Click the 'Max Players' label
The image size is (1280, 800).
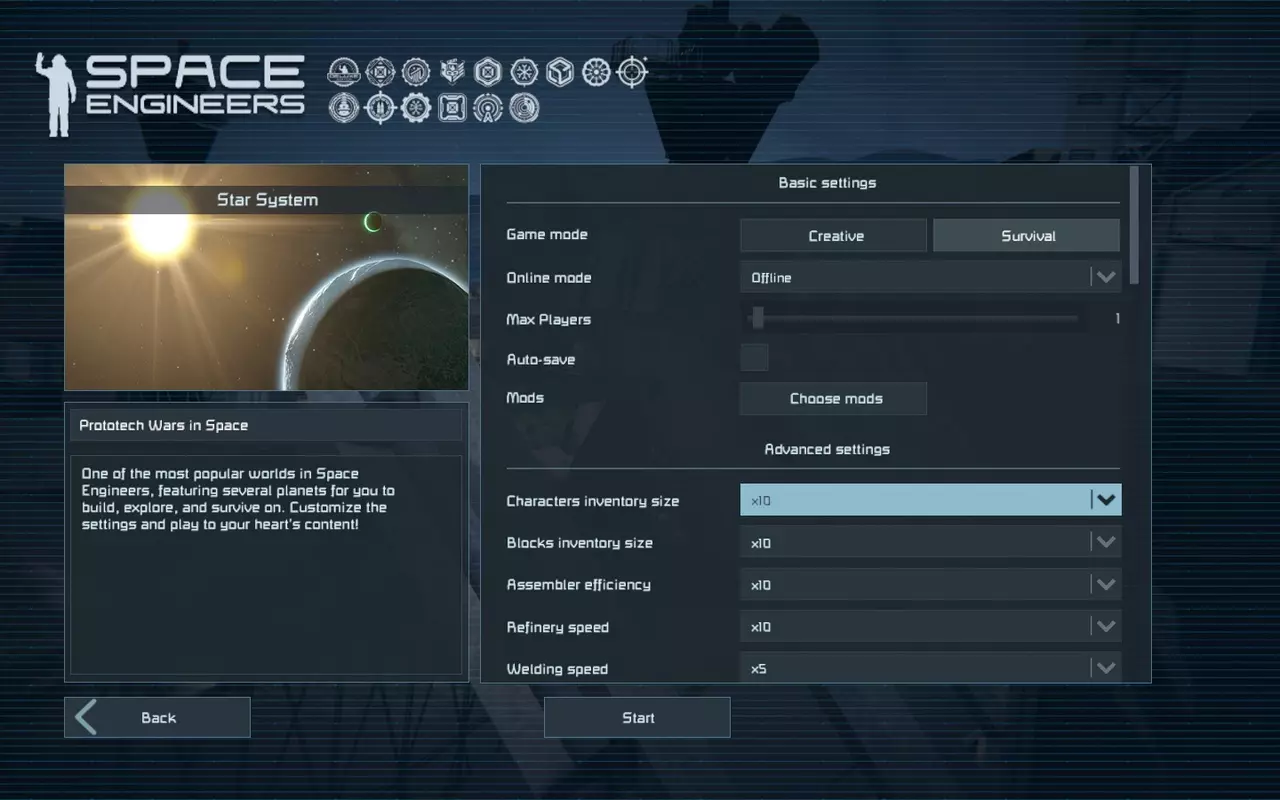click(x=549, y=319)
